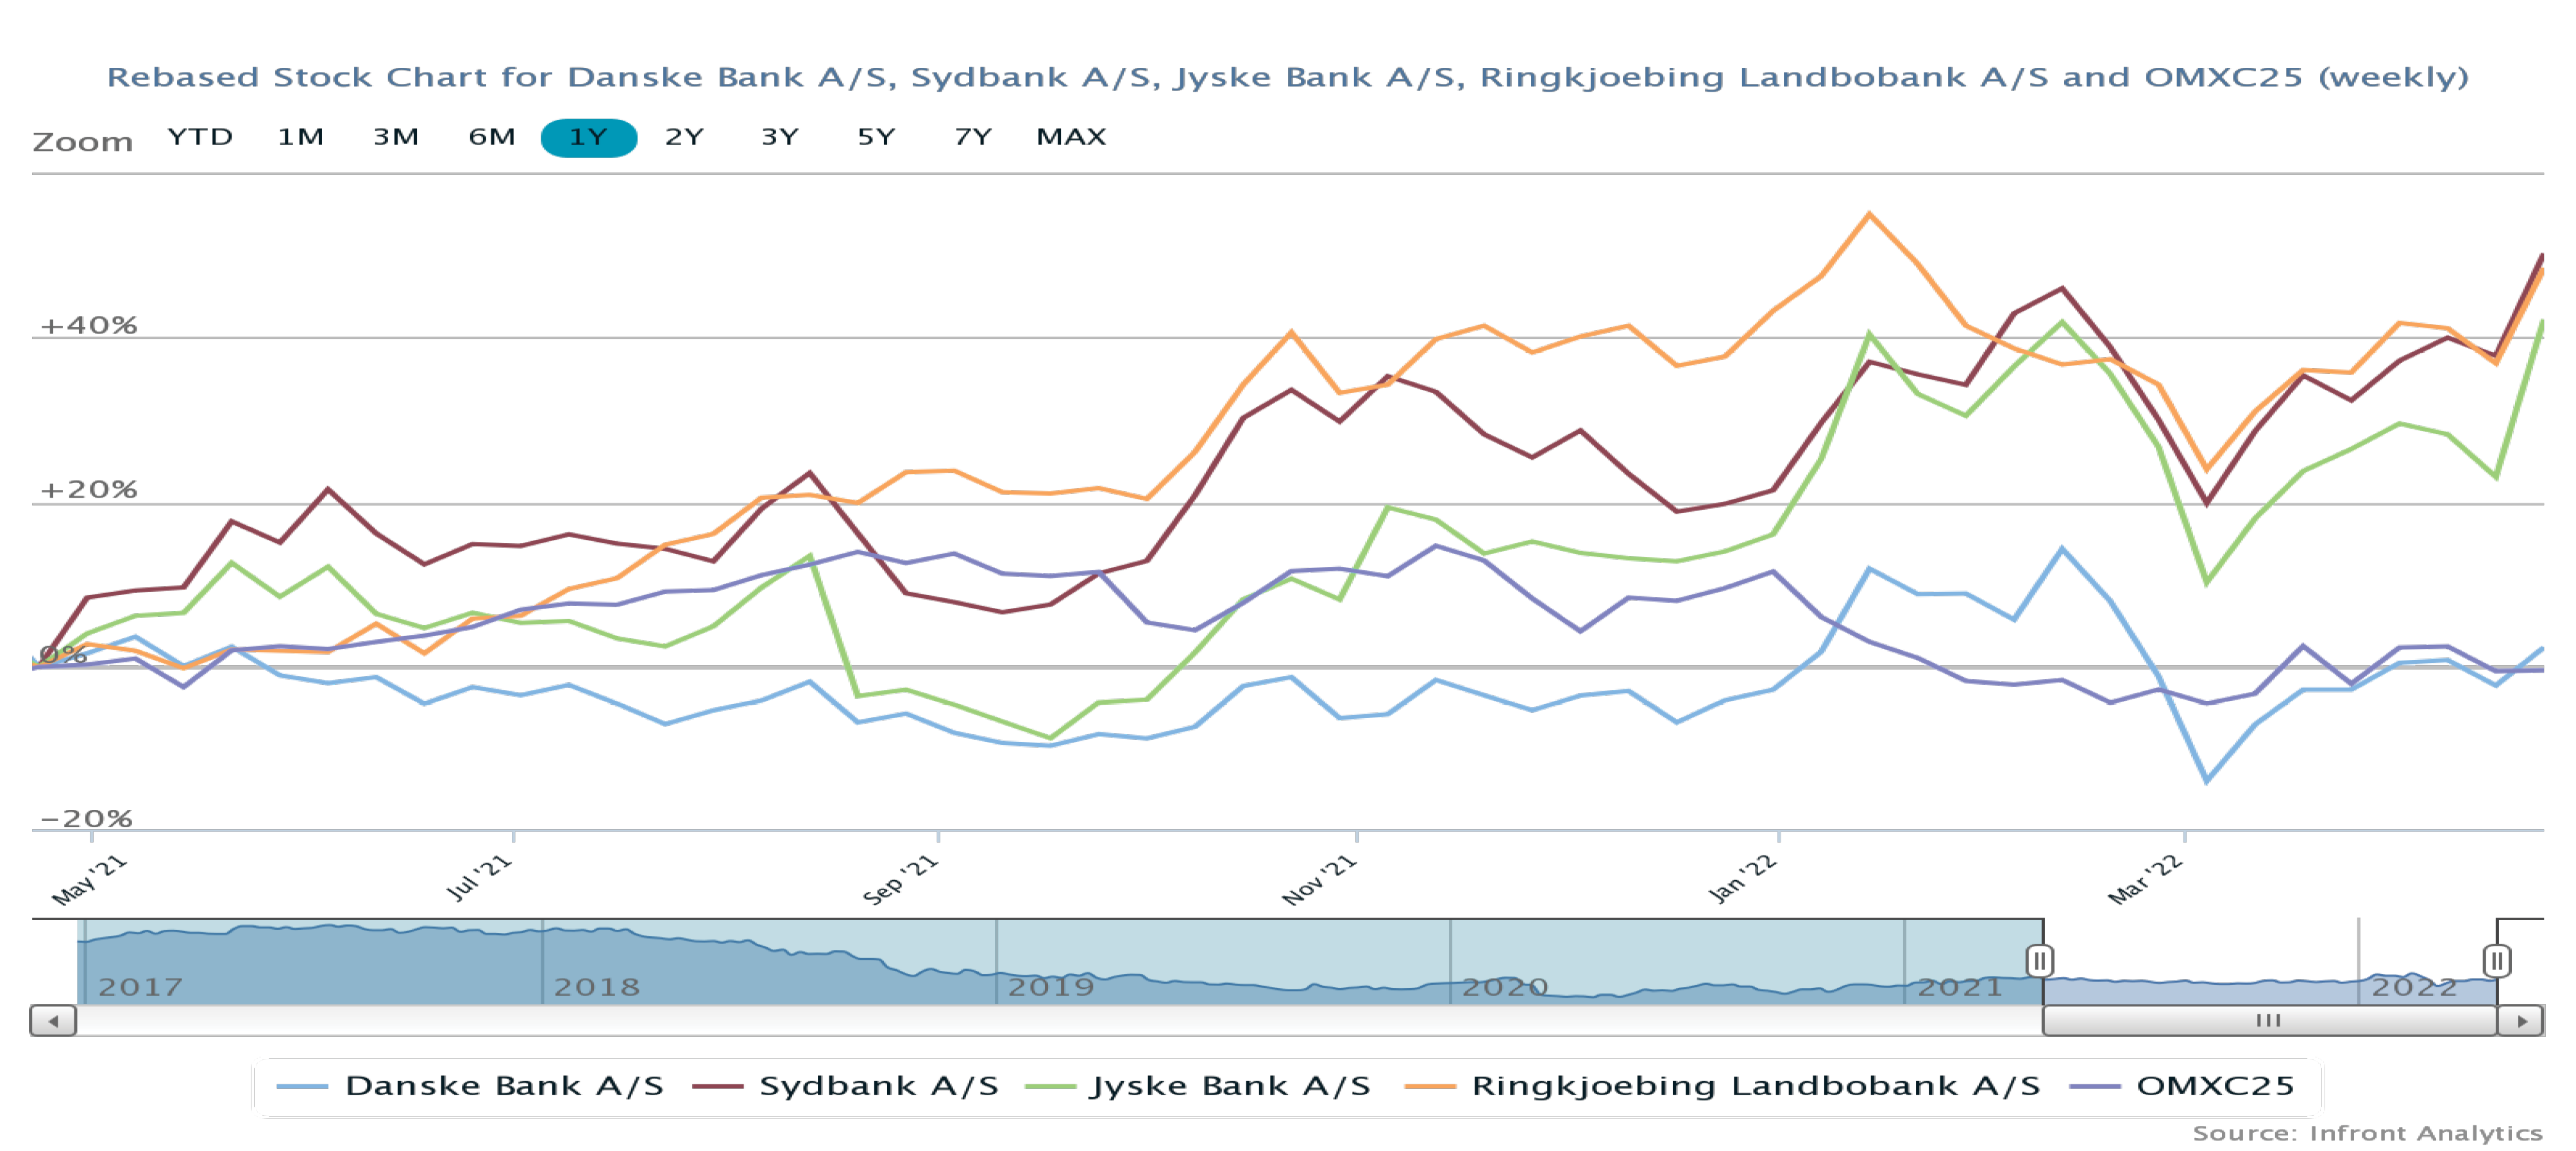The image size is (2576, 1151).
Task: Grab the left navigator range handle
Action: (x=2039, y=961)
